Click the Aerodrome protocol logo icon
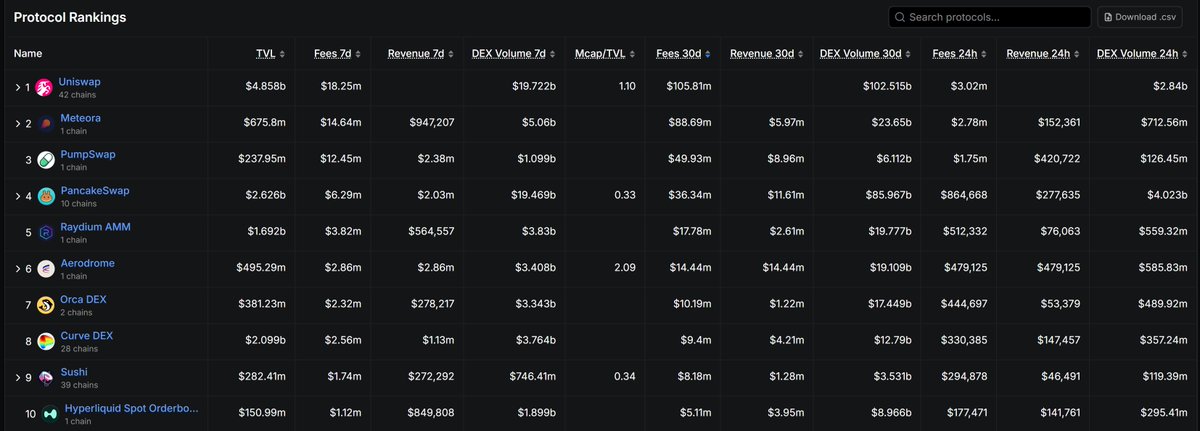 click(x=44, y=269)
